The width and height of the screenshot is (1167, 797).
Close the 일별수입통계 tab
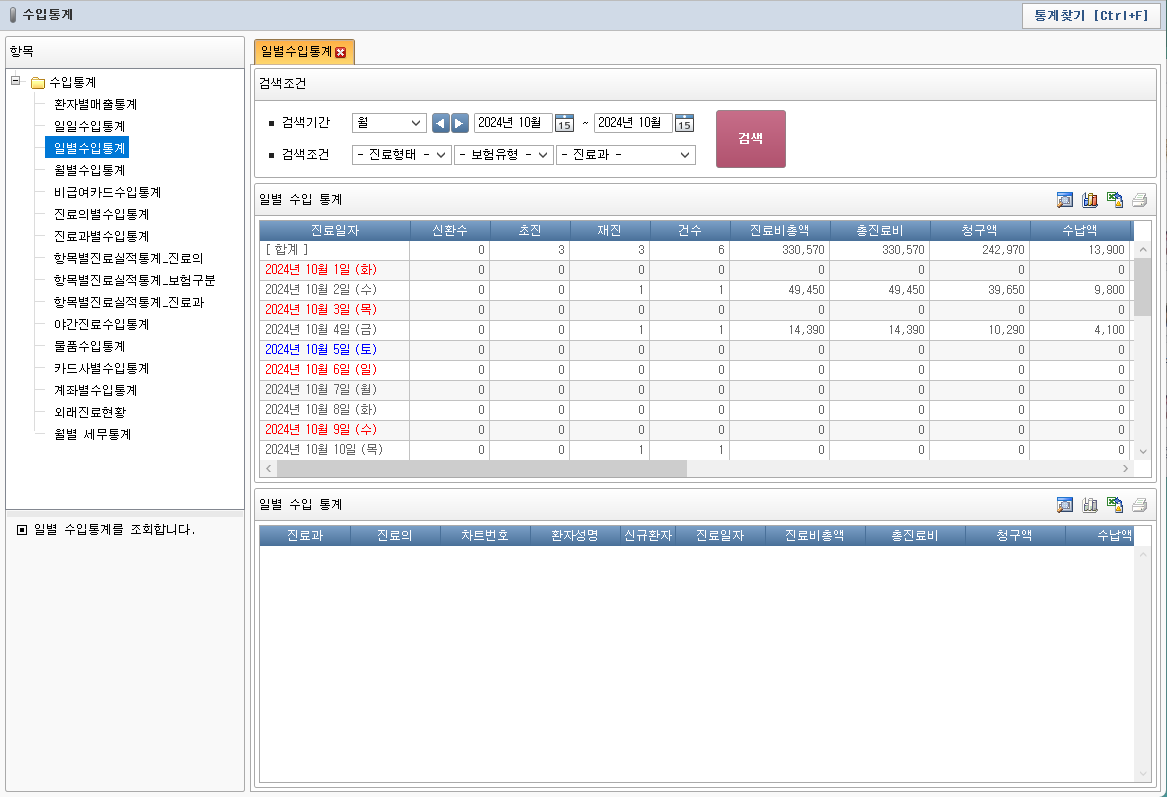point(341,52)
